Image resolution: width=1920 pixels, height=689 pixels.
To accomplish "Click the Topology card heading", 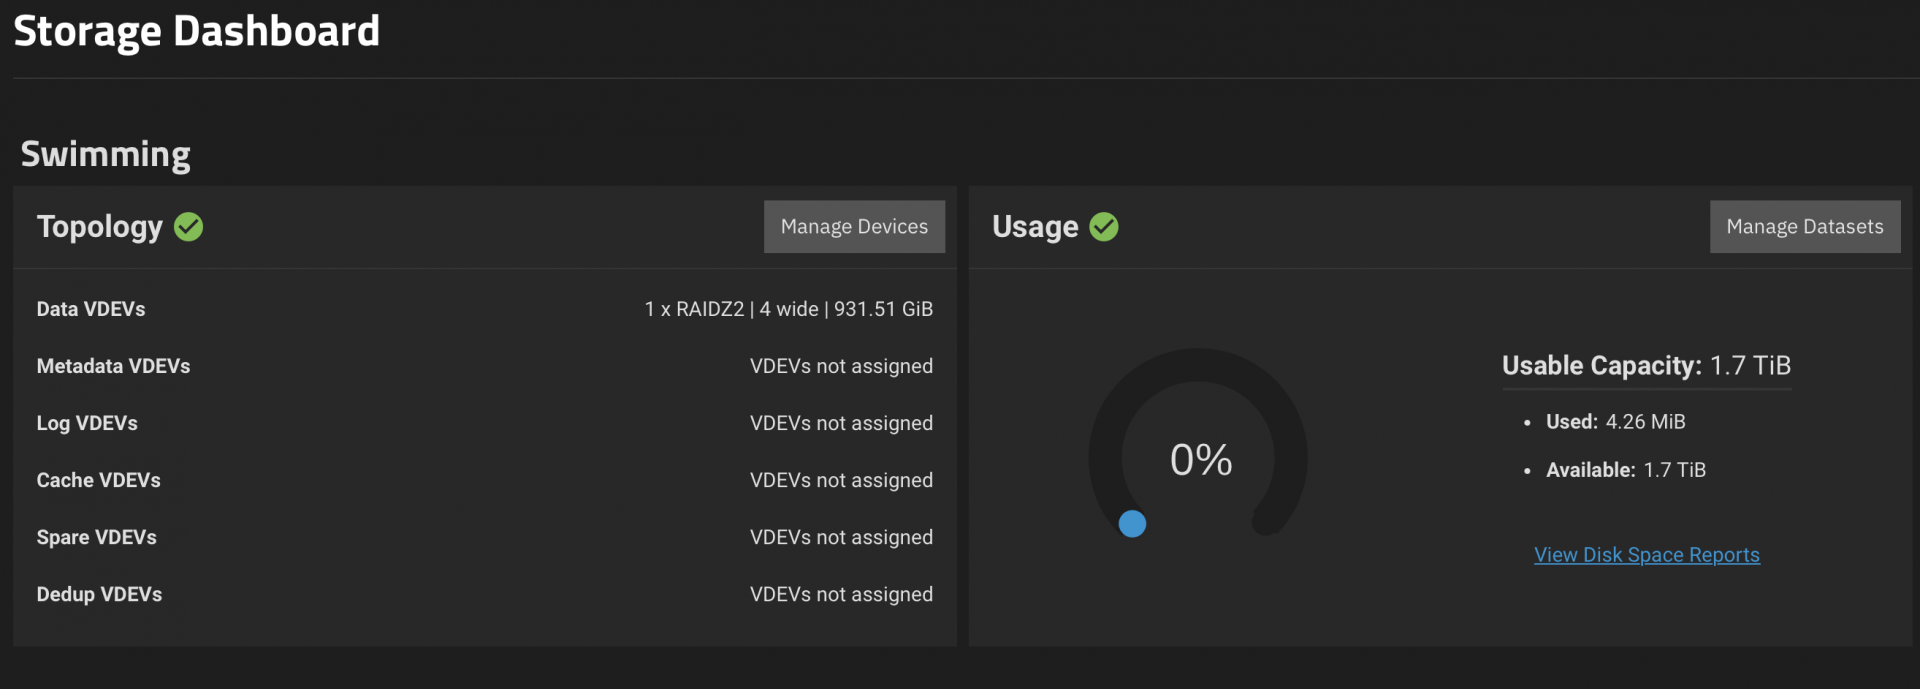I will [99, 227].
